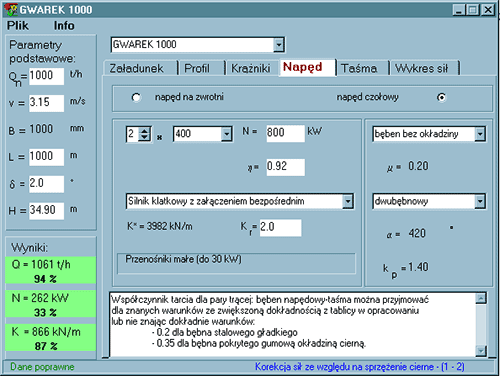Click the δ angle field showing 2.0
The height and width of the screenshot is (376, 500).
click(46, 184)
